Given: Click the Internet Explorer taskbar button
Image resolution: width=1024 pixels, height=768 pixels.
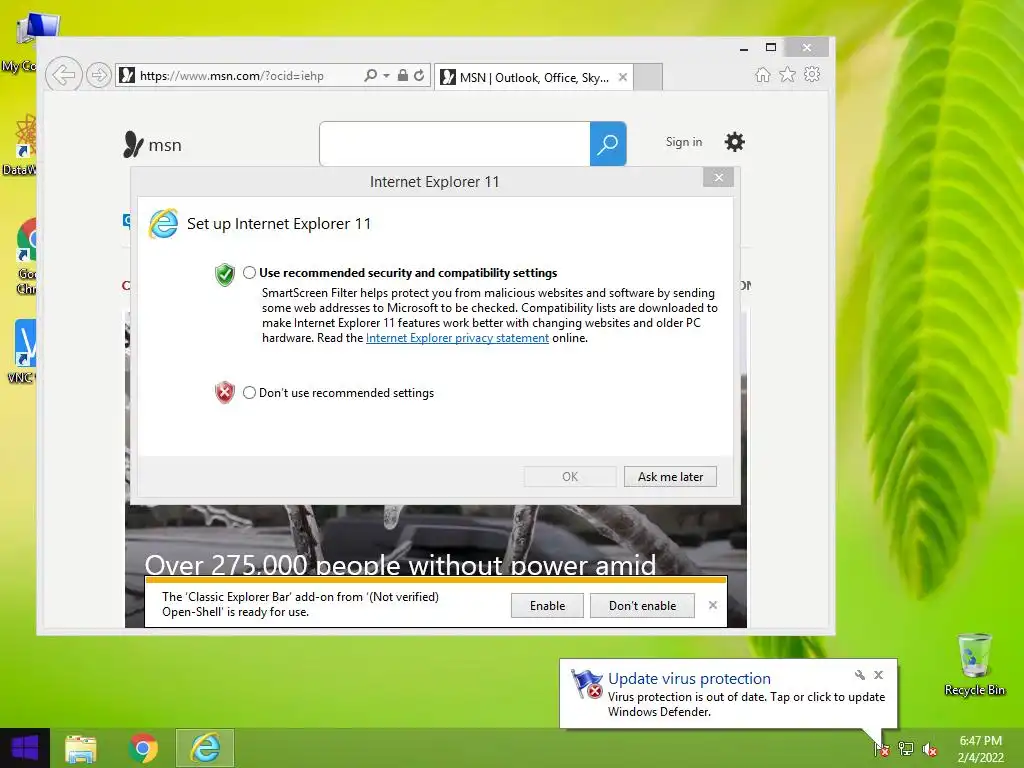Looking at the screenshot, I should click(x=205, y=748).
